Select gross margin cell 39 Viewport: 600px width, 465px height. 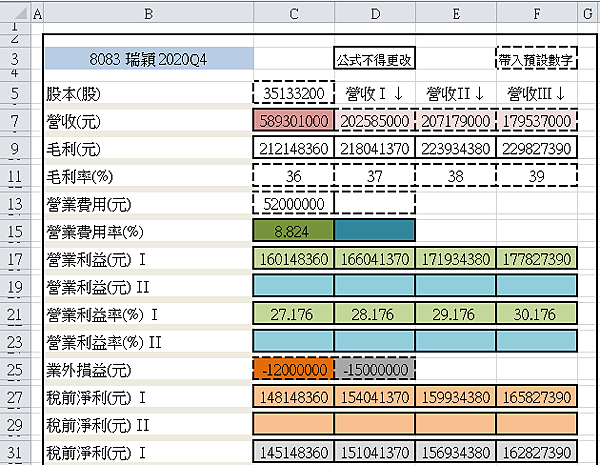537,176
